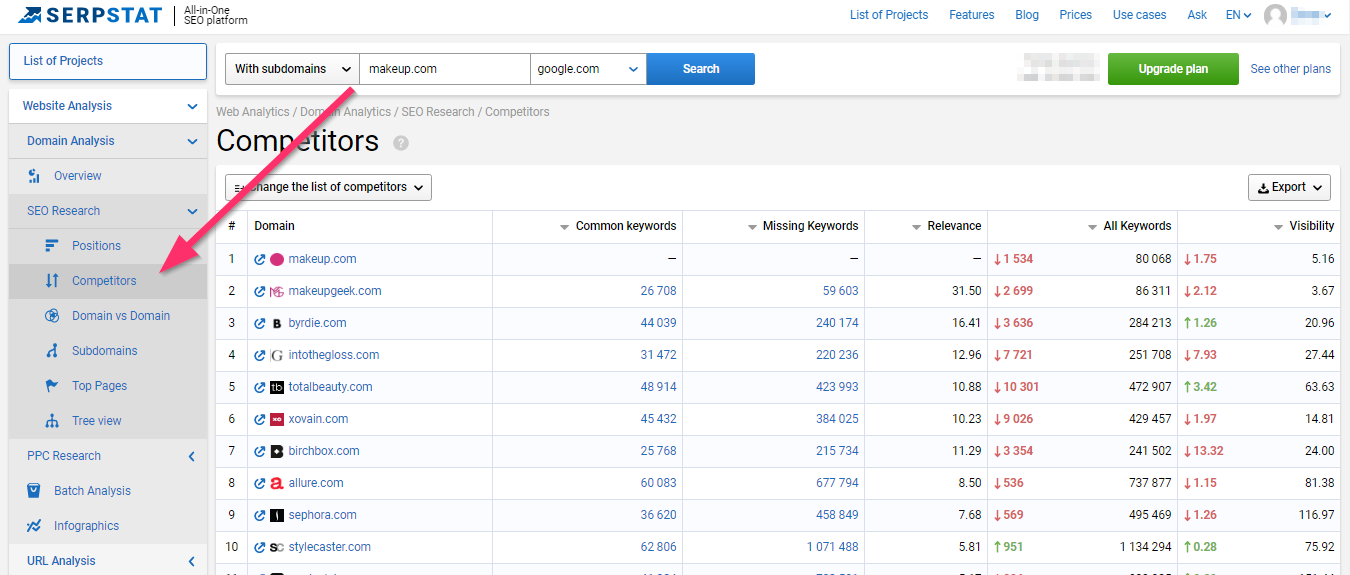Click the allure.com favicon
Image resolution: width=1350 pixels, height=575 pixels.
pos(277,483)
